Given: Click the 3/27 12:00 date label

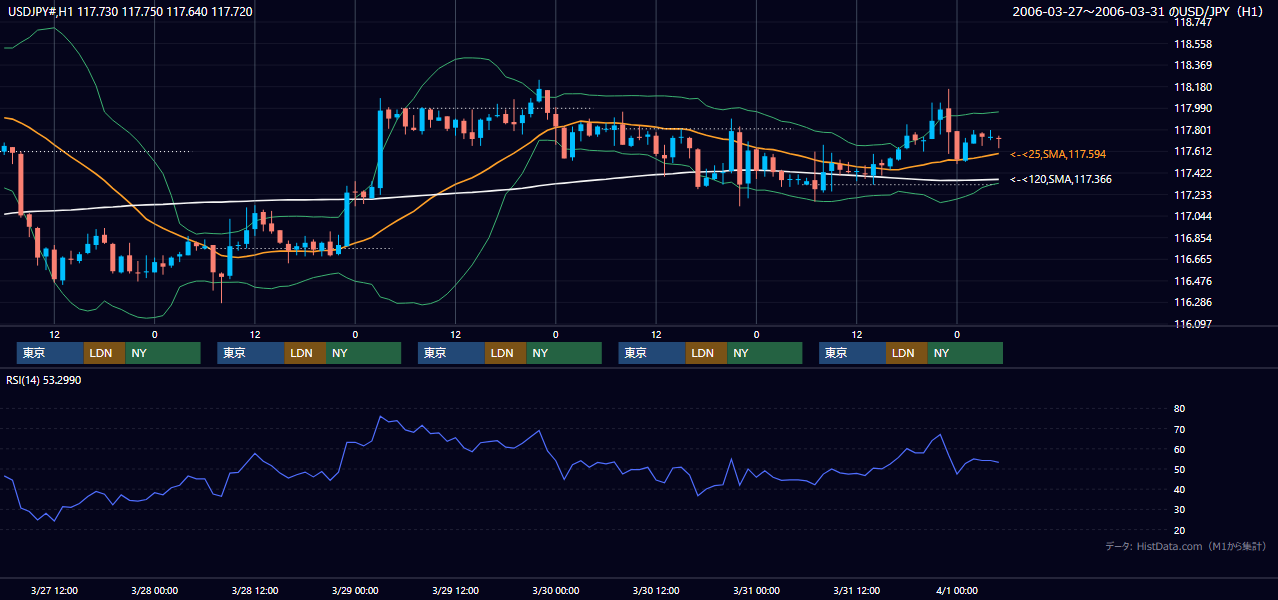Looking at the screenshot, I should (55, 590).
